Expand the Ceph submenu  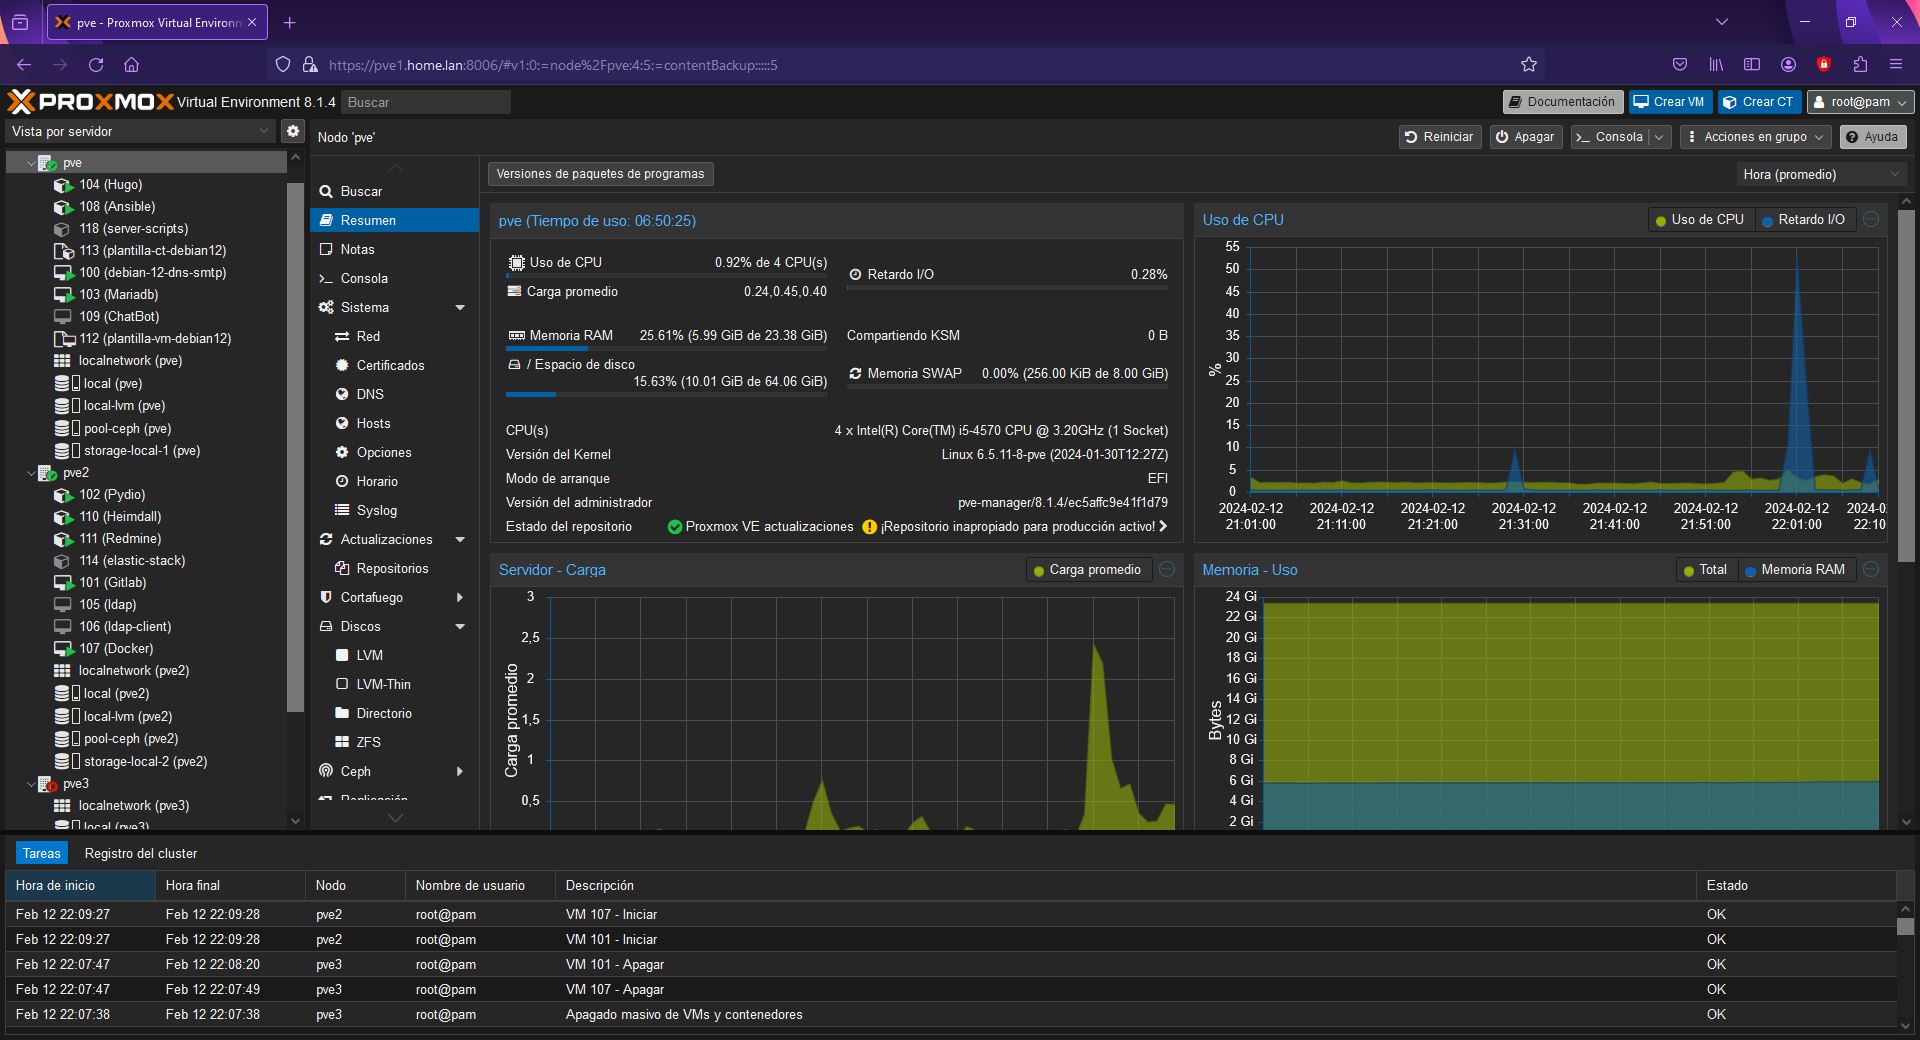(460, 771)
